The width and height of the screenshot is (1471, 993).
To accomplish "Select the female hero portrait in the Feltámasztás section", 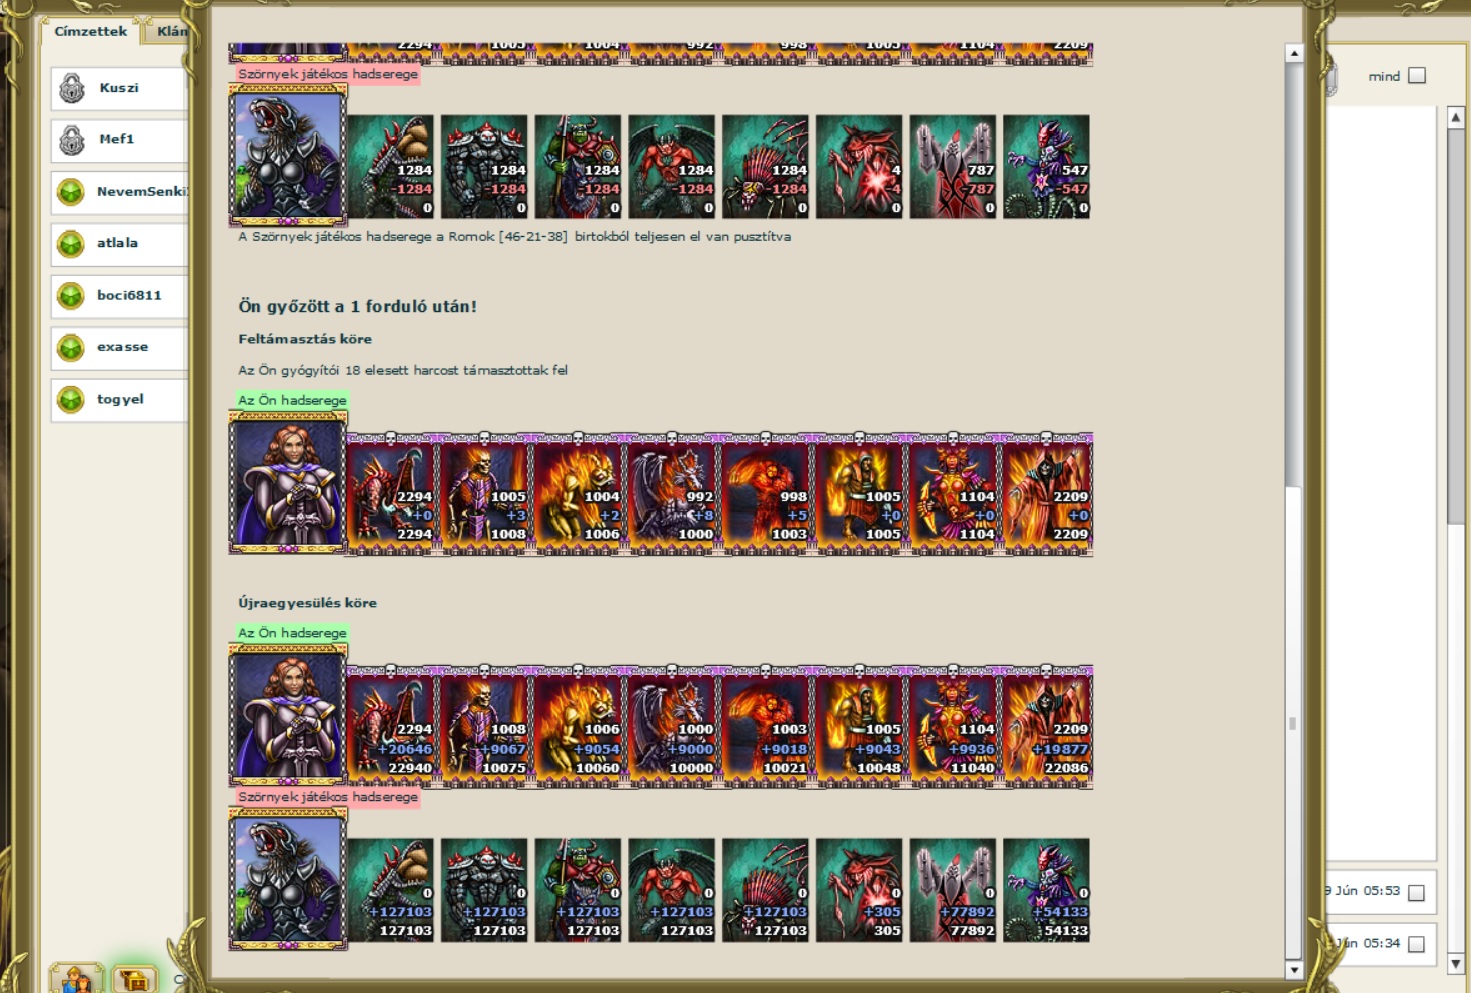I will click(x=288, y=483).
